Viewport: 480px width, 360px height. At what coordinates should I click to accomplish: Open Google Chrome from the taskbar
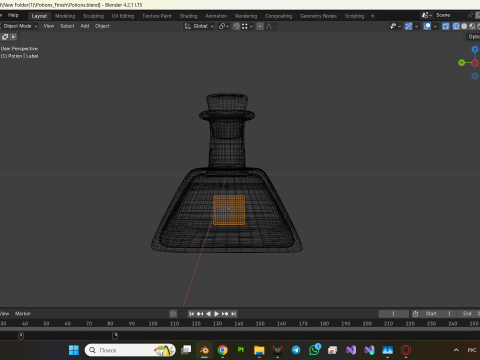(x=223, y=350)
